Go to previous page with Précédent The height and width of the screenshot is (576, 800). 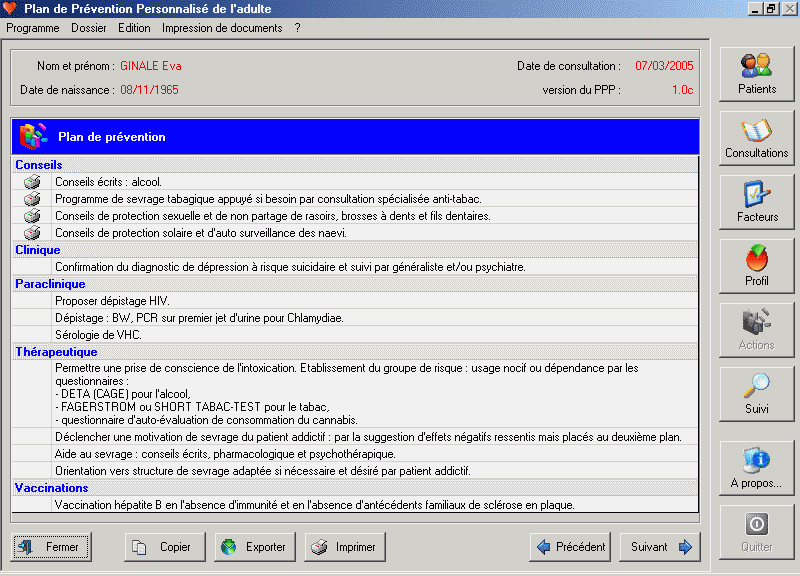click(570, 547)
